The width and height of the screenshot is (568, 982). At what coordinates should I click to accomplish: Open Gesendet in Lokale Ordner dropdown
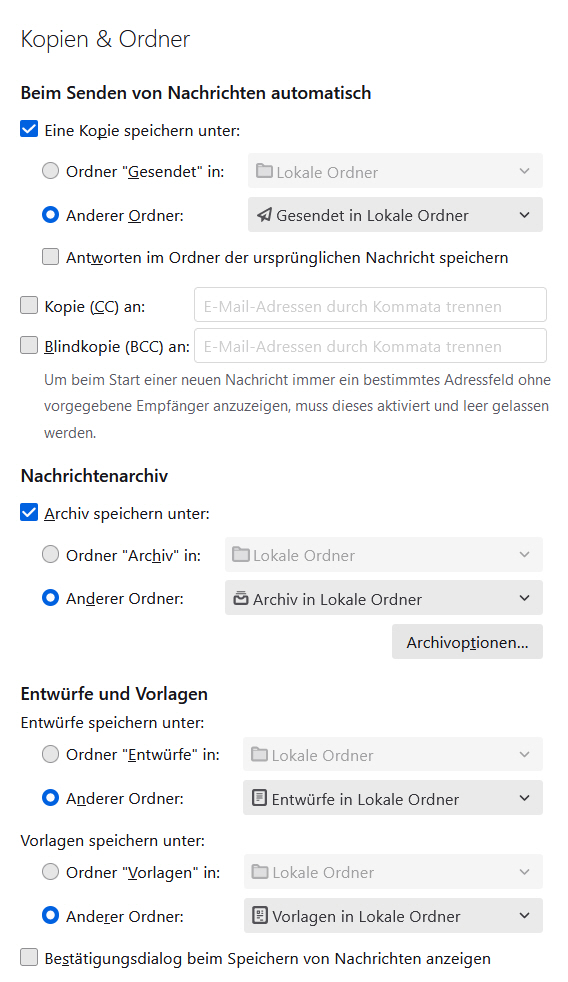point(395,215)
